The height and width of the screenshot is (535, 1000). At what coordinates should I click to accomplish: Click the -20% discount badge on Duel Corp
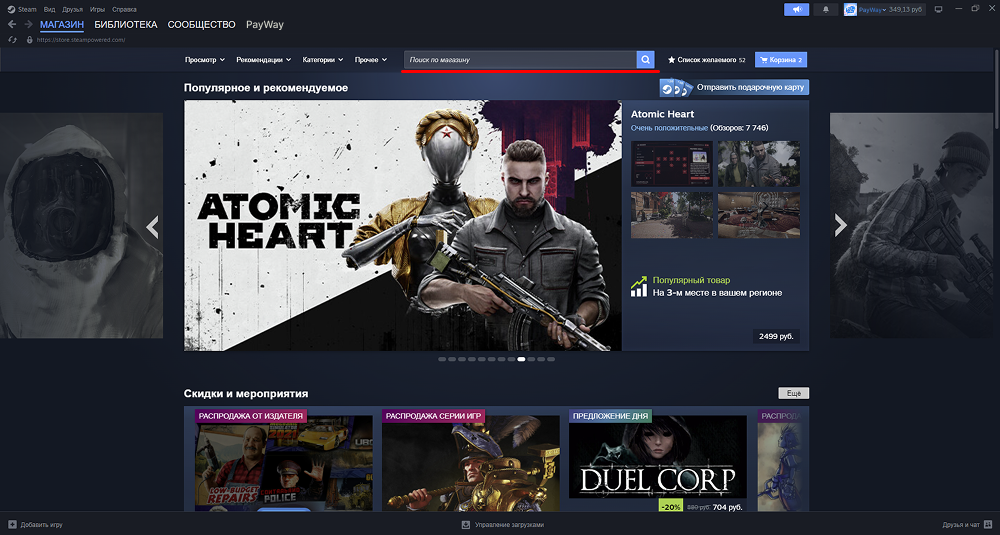click(670, 506)
